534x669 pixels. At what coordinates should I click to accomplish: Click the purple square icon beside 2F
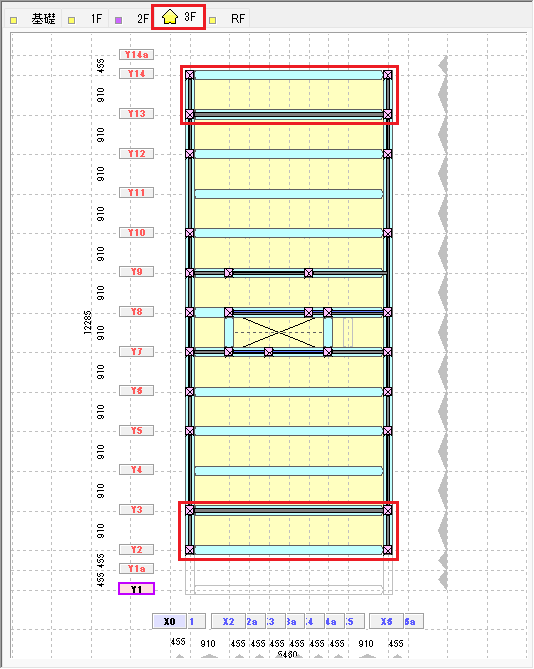click(x=119, y=20)
